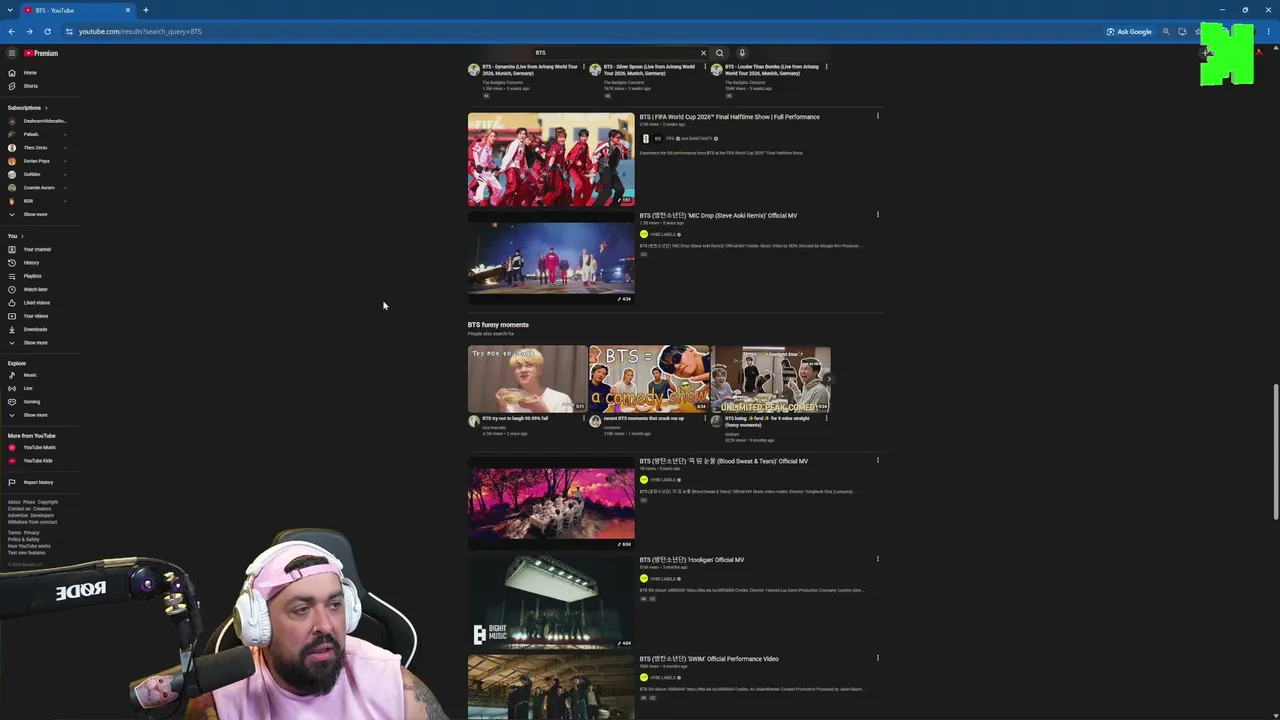
Task: Open YouTube Kids from sidebar
Action: pyautogui.click(x=37, y=461)
